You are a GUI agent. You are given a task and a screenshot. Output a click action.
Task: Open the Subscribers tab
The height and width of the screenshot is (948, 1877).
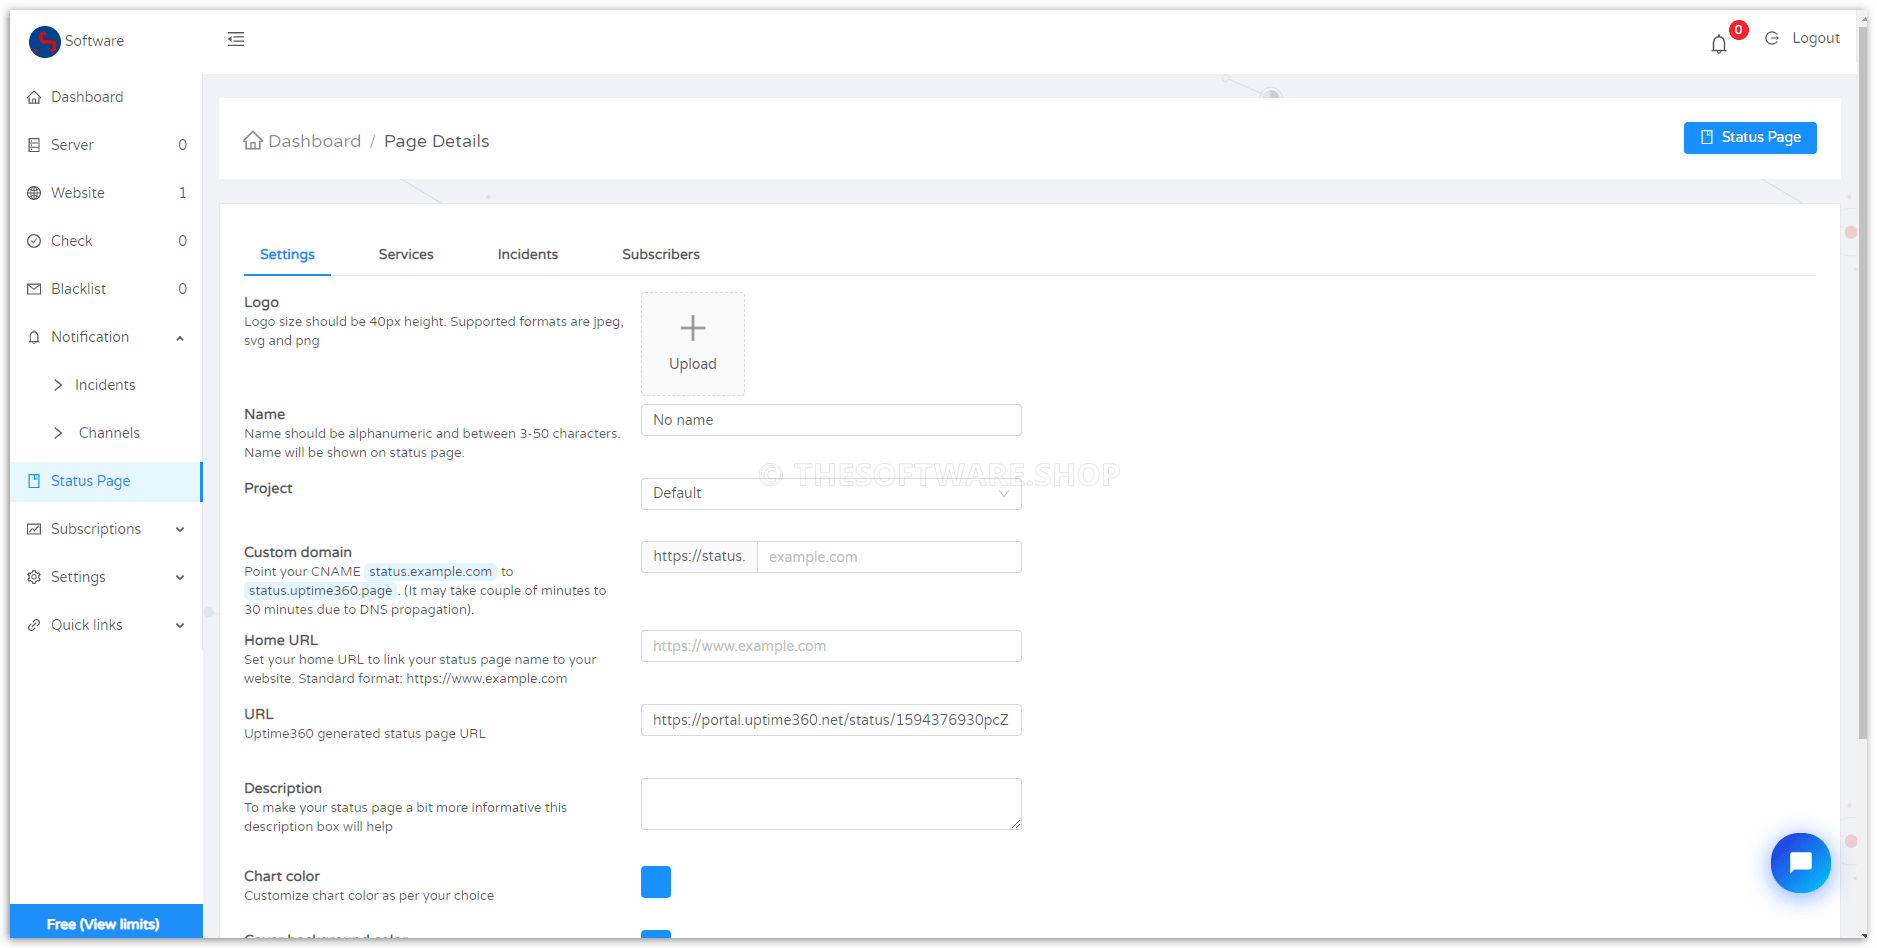pos(660,254)
